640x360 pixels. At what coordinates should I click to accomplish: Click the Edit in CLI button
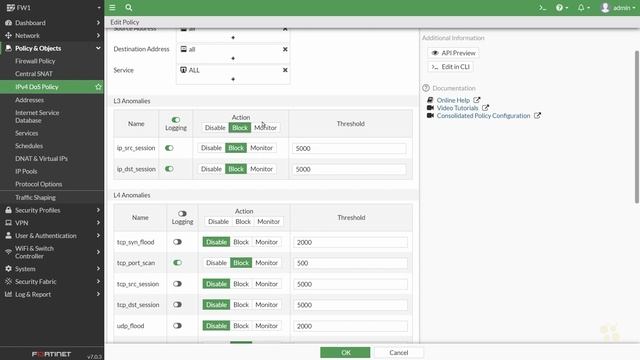[451, 67]
